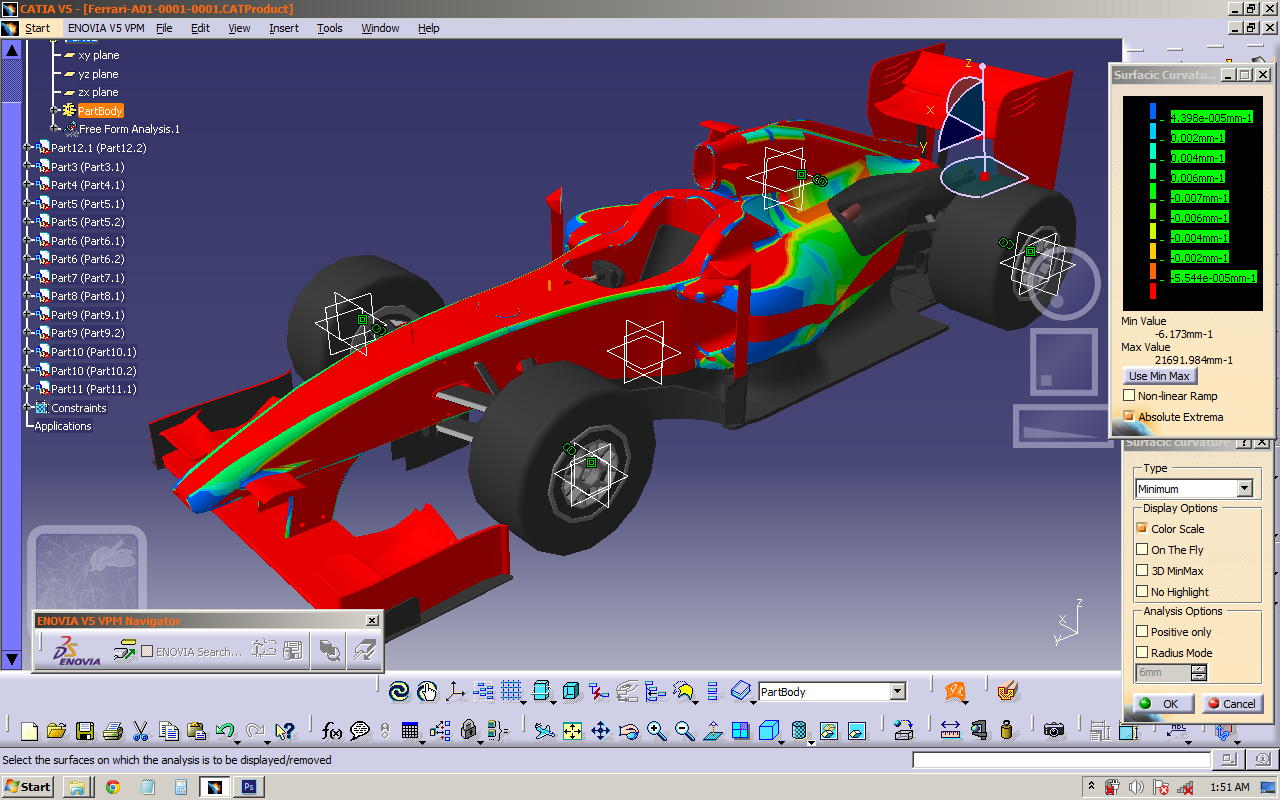Click the radius value spinner arrows
Image resolution: width=1280 pixels, height=800 pixels.
pyautogui.click(x=1199, y=673)
